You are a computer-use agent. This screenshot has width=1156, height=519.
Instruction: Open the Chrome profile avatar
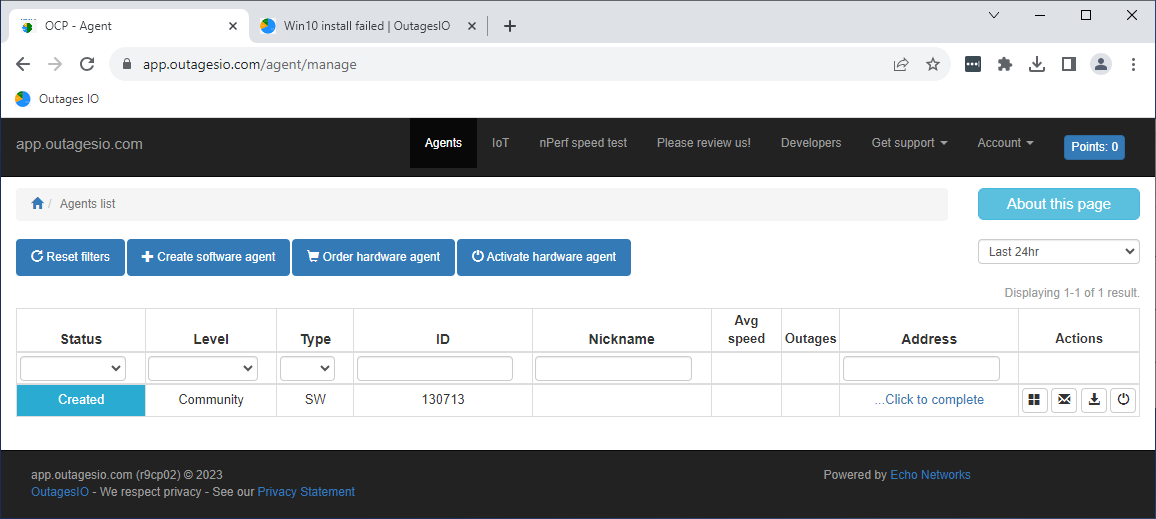pyautogui.click(x=1101, y=64)
